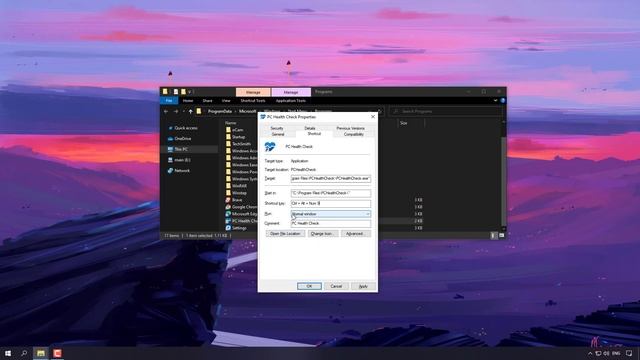Click the Forward arrow in File Explorer
This screenshot has height=360, width=640.
176,111
